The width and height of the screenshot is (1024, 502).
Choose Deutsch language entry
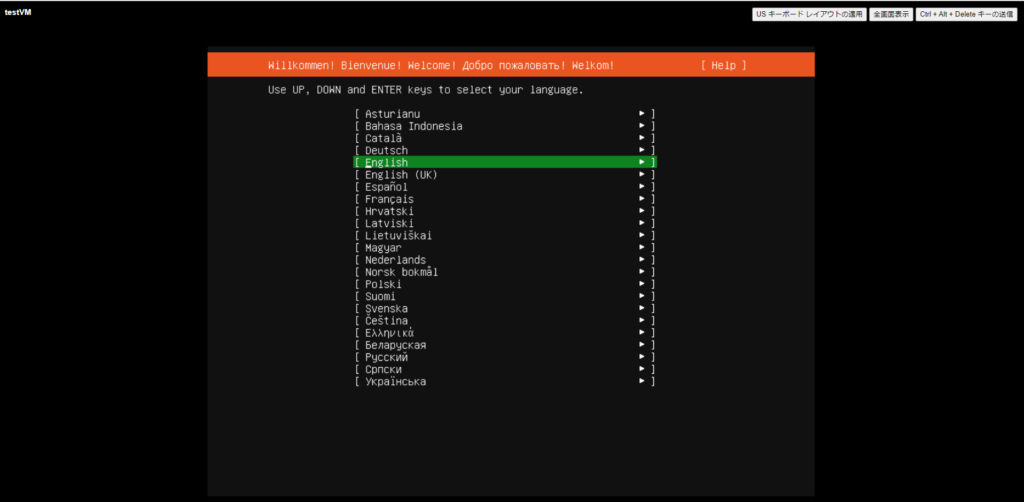pyautogui.click(x=505, y=150)
